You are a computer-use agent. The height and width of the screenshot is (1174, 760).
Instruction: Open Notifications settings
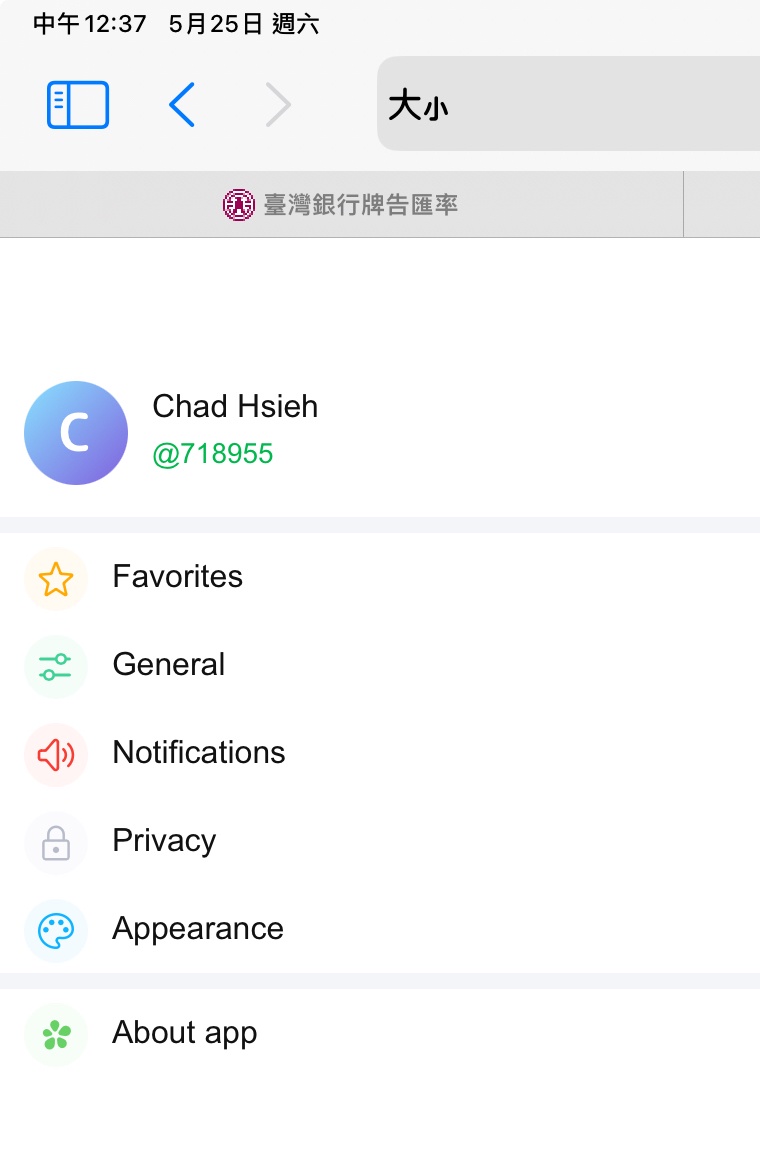point(199,753)
